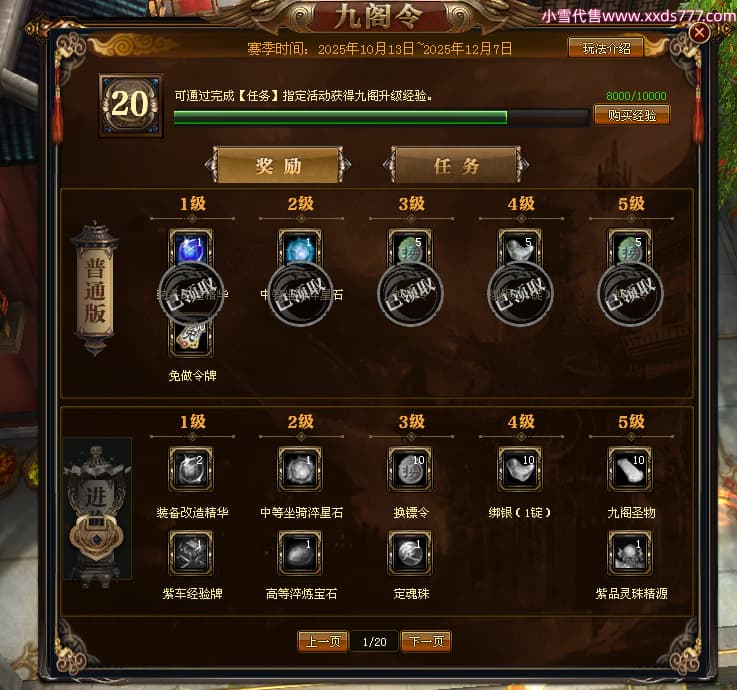This screenshot has height=690, width=737.
Task: Click the 九阁圣物 reward icon
Action: coord(630,469)
